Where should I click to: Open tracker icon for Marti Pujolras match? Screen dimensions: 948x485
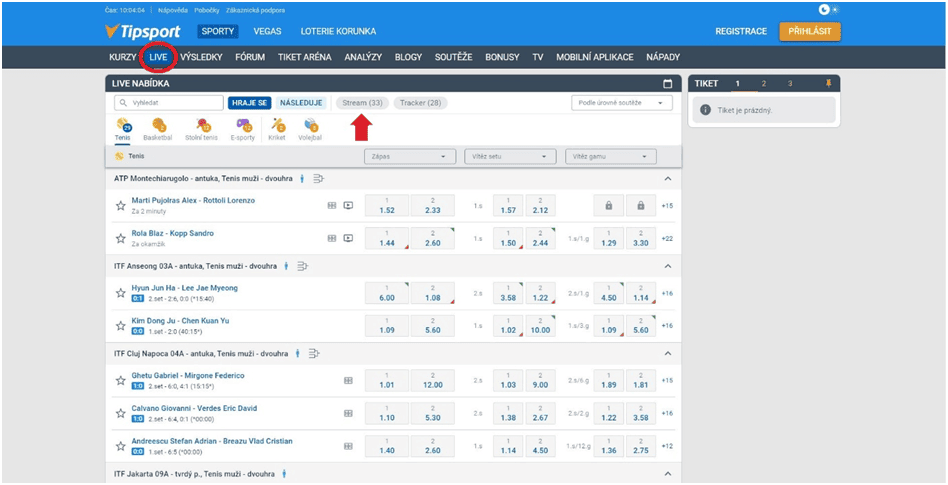[x=331, y=206]
